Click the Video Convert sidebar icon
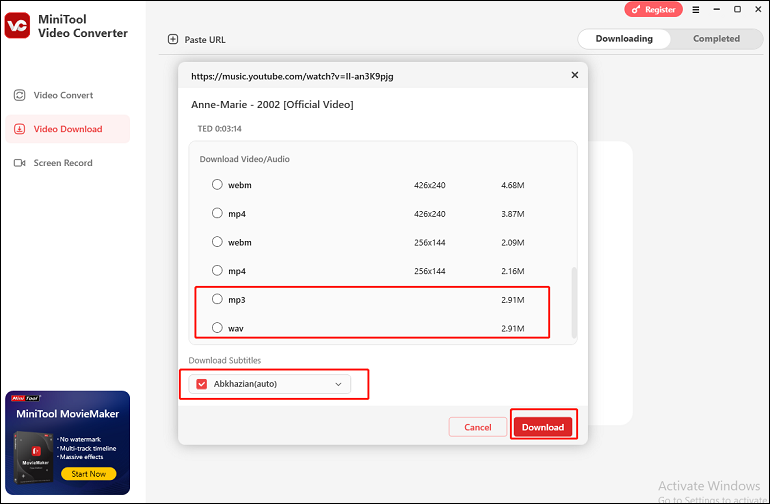770x504 pixels. click(x=20, y=95)
